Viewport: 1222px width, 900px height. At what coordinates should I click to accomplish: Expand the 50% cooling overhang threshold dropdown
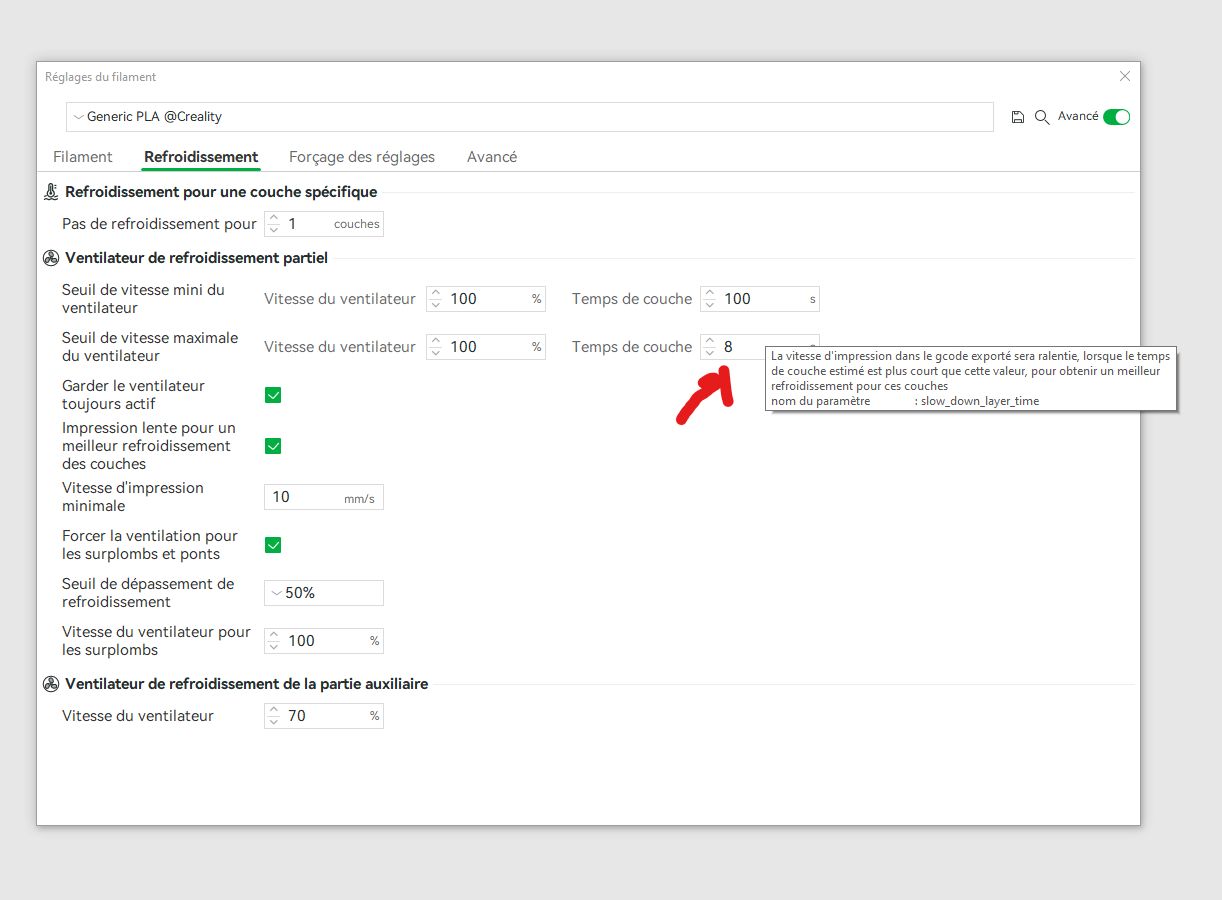click(x=324, y=593)
